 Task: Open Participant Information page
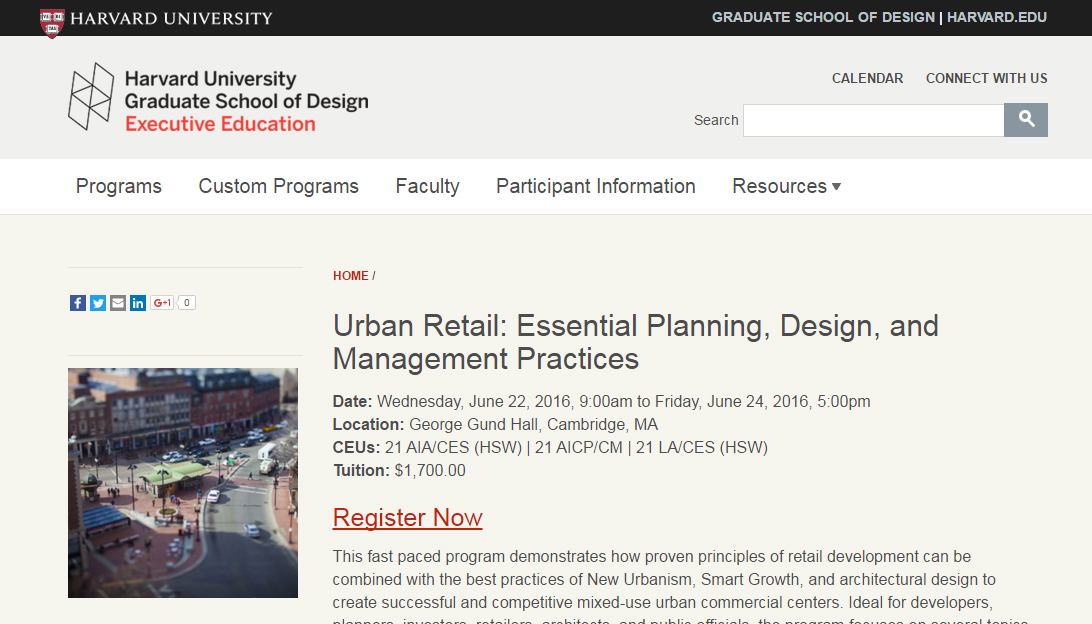coord(595,186)
